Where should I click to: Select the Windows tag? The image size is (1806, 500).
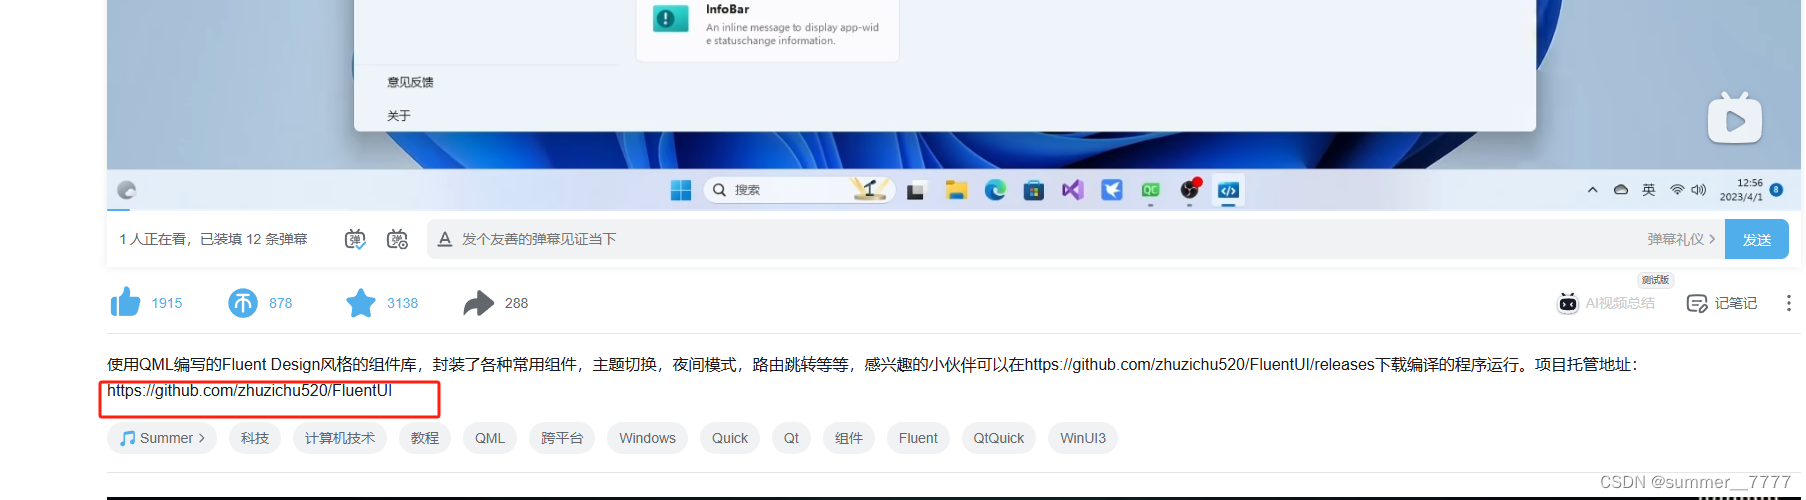647,438
